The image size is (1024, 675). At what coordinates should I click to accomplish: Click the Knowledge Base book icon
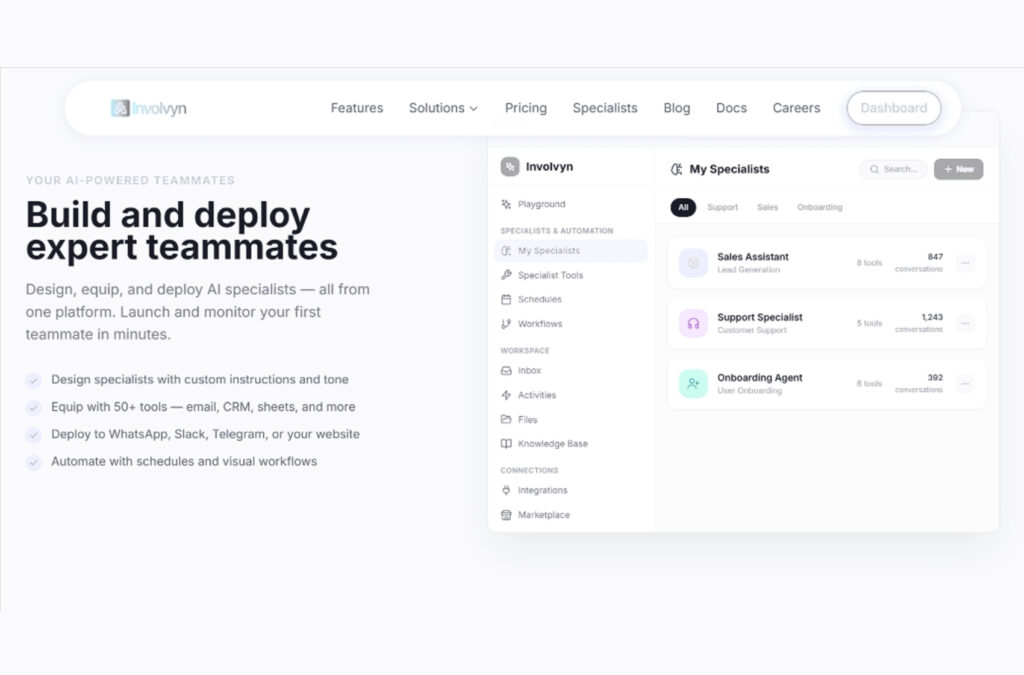click(506, 444)
